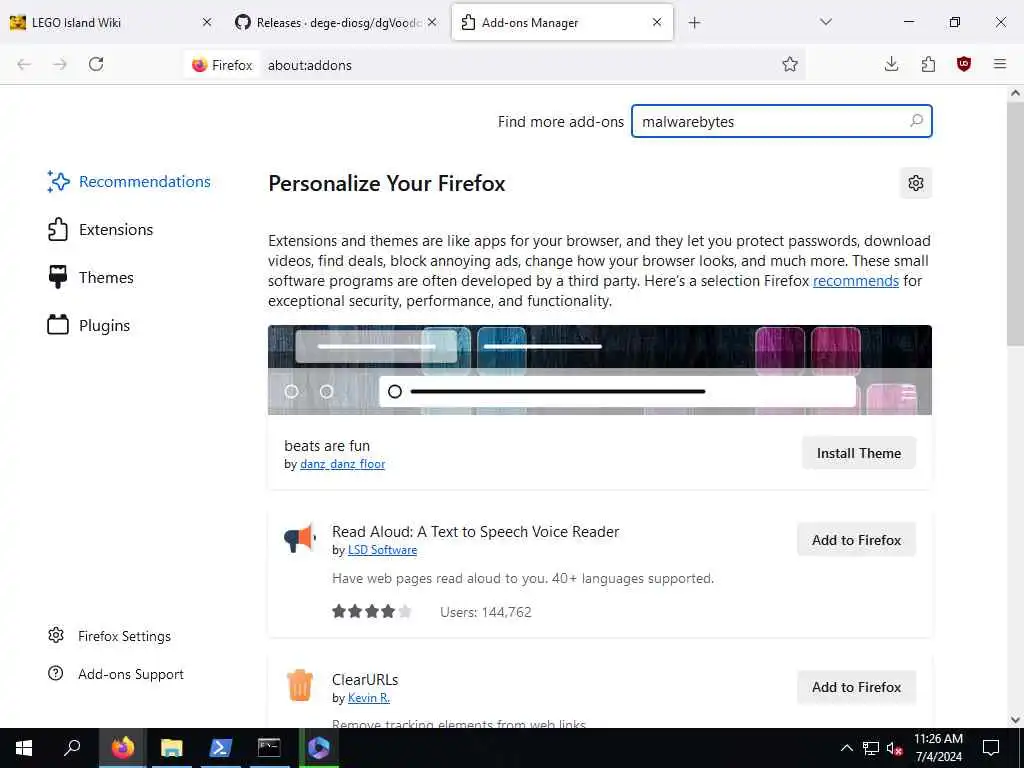Open the Windows Start menu

coord(24,748)
